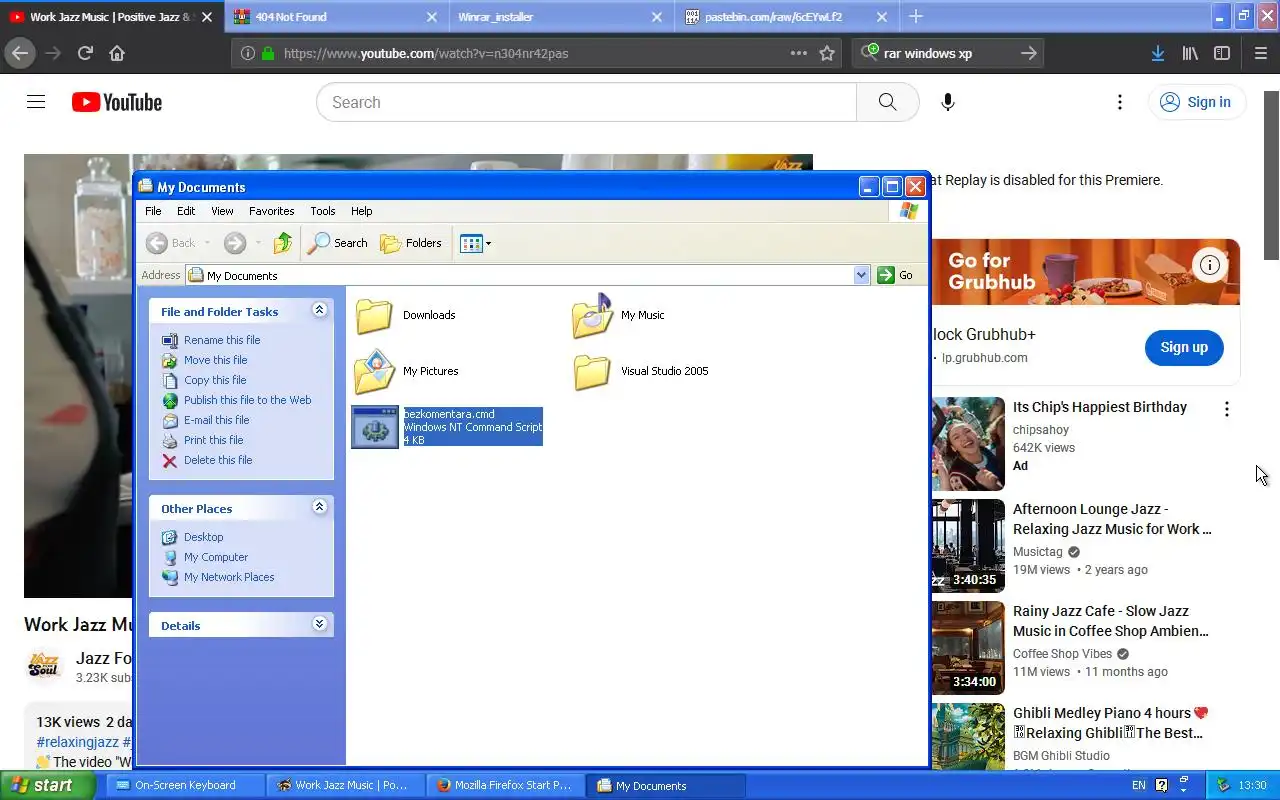Image resolution: width=1280 pixels, height=800 pixels.
Task: Toggle Firefox sidebar icon
Action: coord(1222,53)
